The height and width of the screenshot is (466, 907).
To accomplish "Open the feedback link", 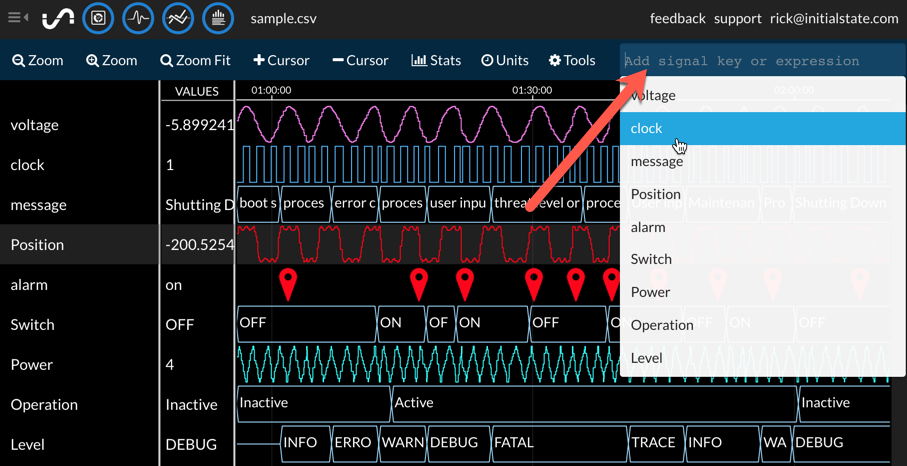I will click(x=677, y=18).
